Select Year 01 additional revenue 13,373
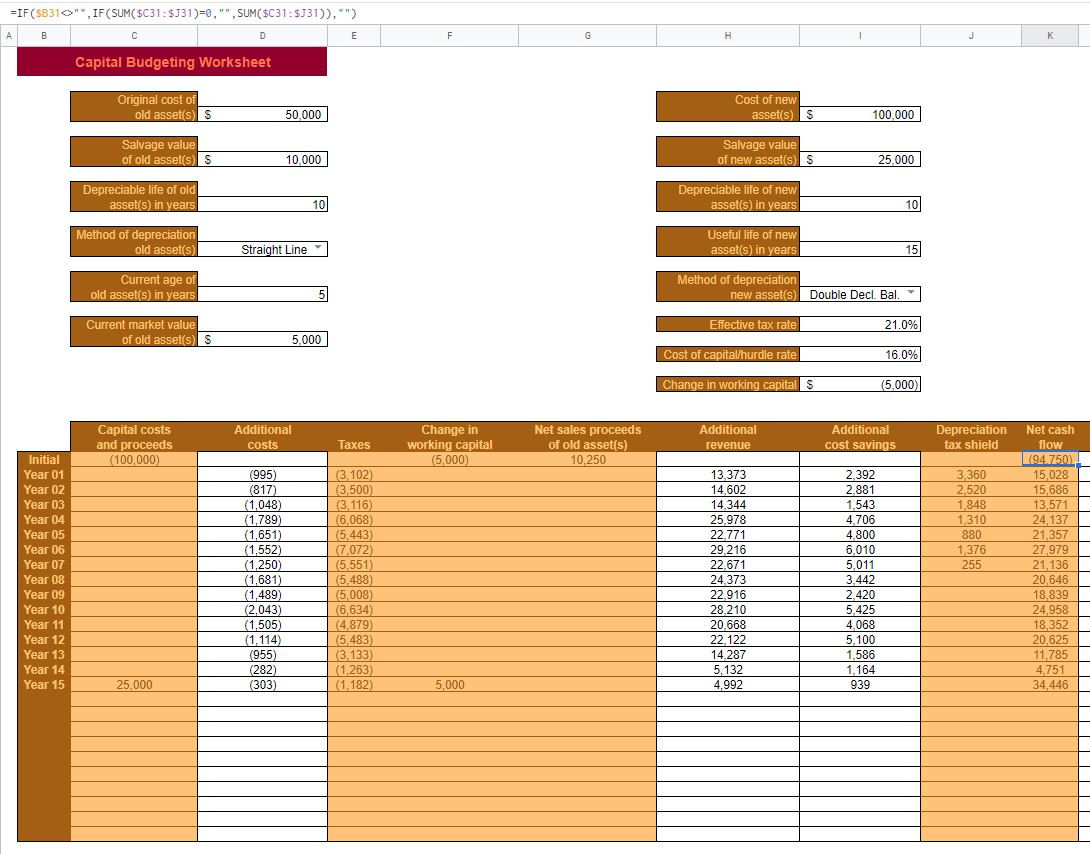The width and height of the screenshot is (1090, 854). coord(728,475)
